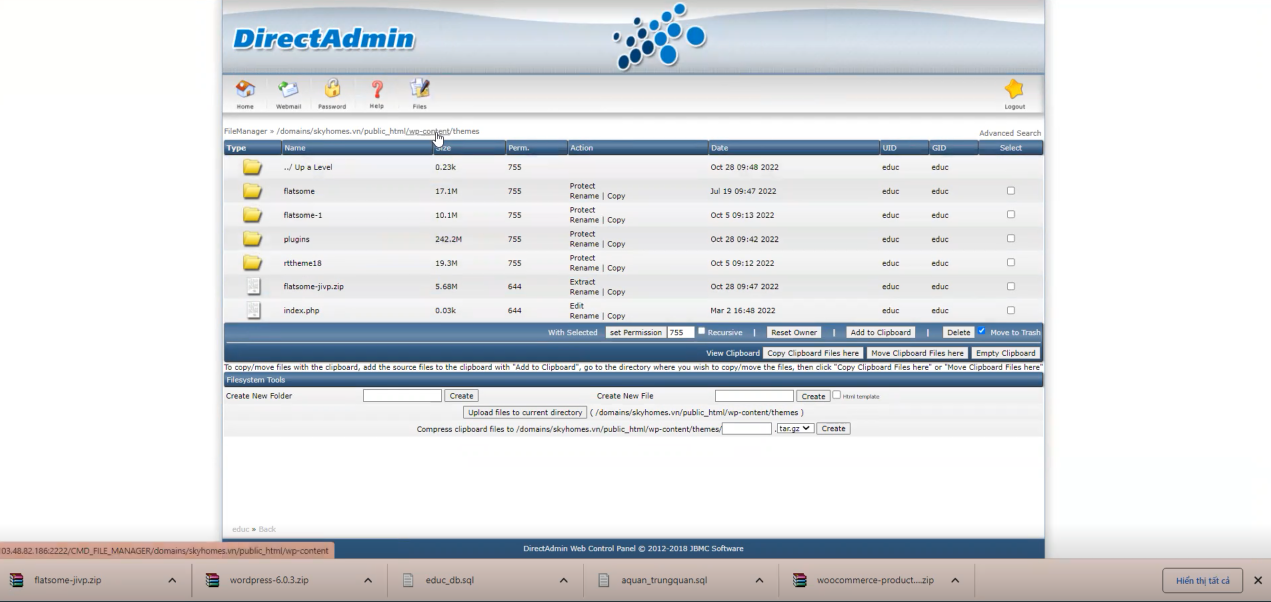
Task: Open the Help question mark icon
Action: 376,90
